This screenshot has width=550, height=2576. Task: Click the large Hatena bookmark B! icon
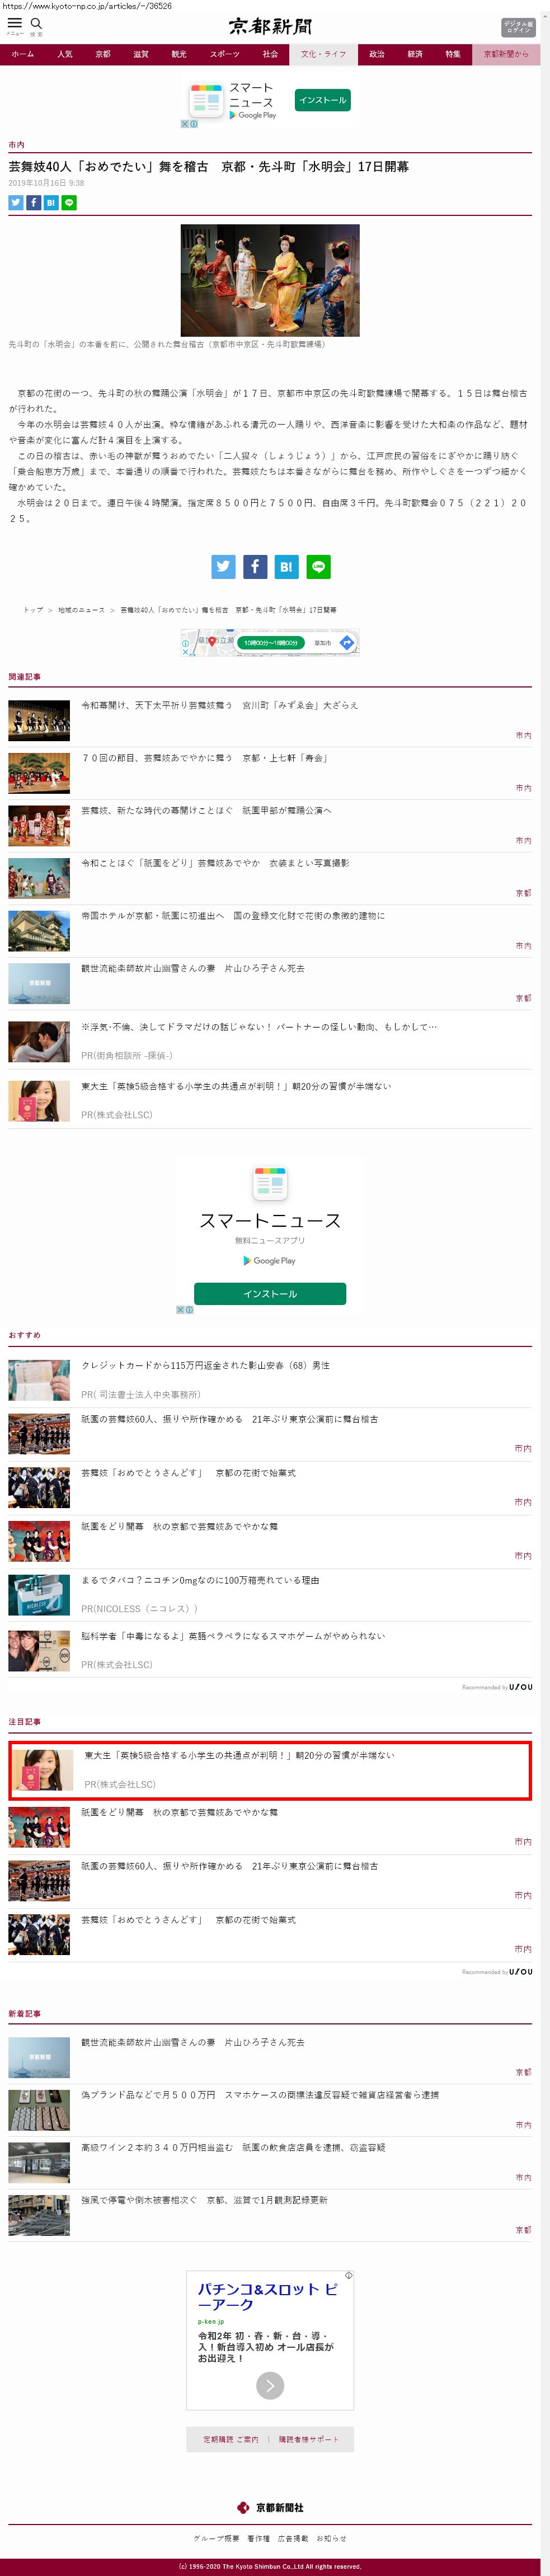286,566
